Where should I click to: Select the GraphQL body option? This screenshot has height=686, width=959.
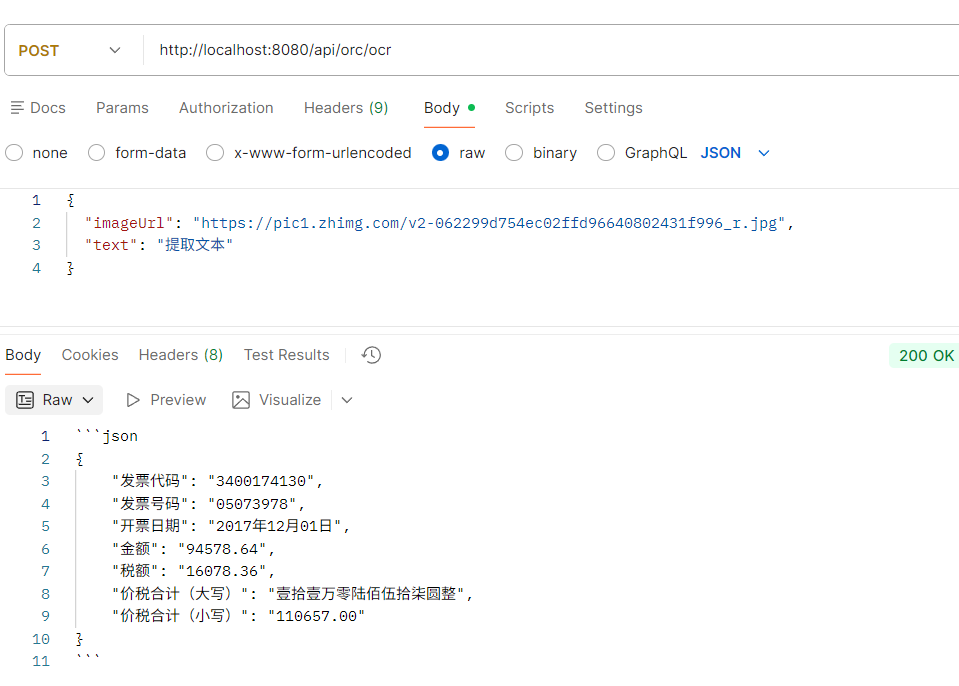pos(605,153)
